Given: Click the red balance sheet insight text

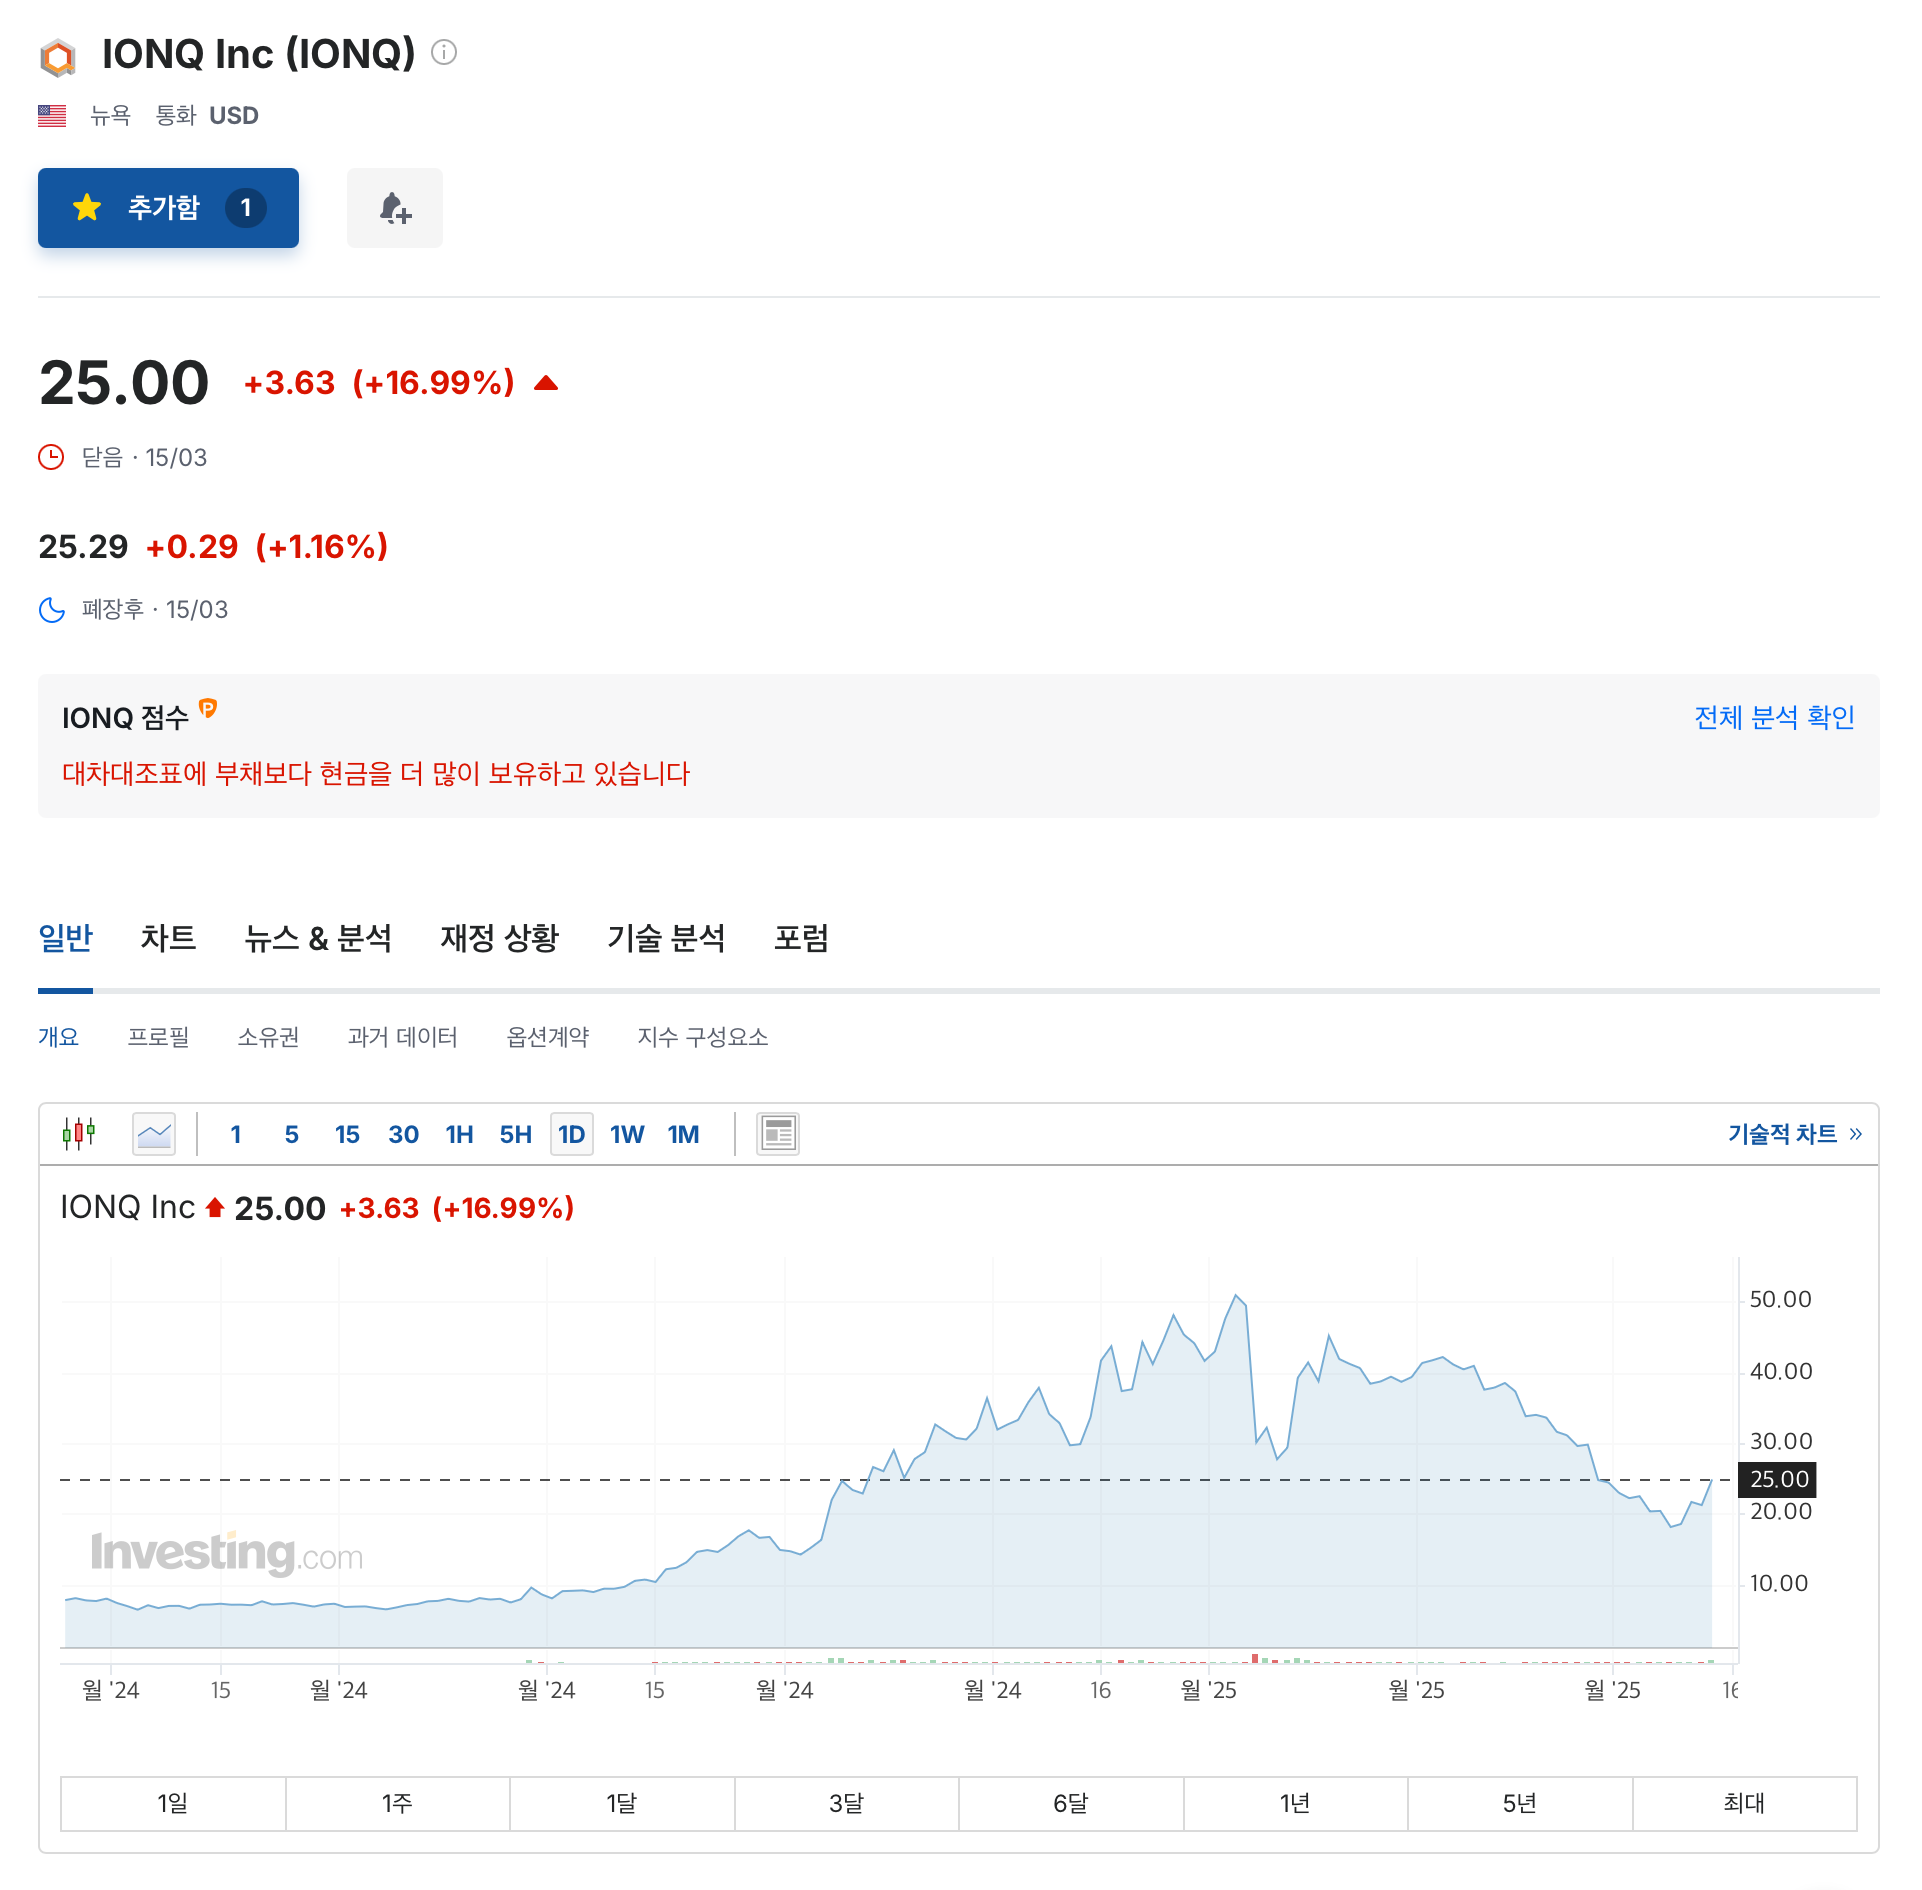Looking at the screenshot, I should [376, 774].
